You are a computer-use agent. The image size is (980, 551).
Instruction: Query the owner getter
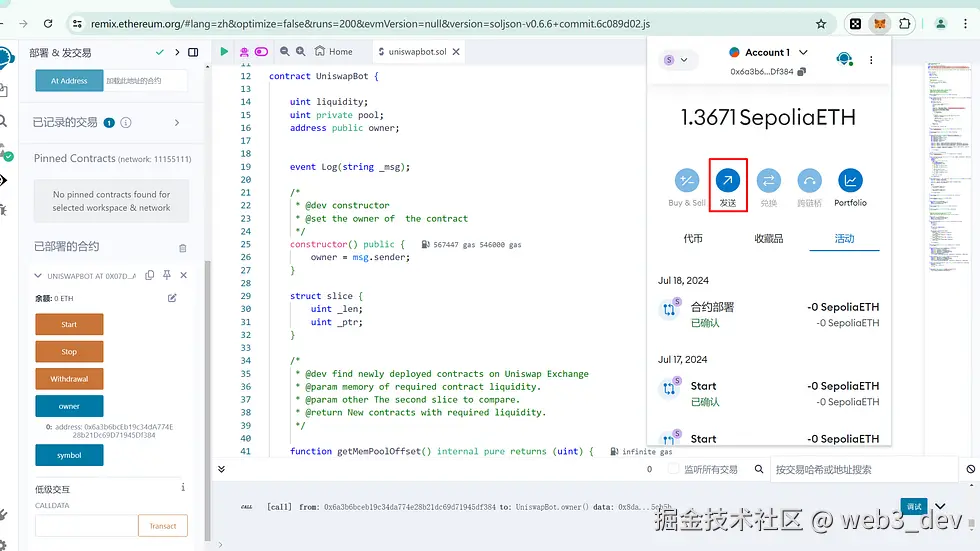[69, 406]
